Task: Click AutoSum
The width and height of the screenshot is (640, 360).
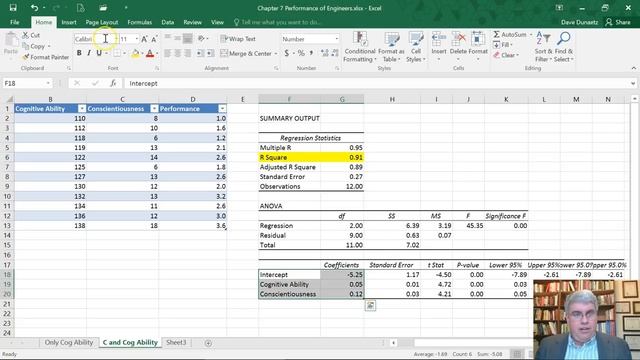Action: [x=509, y=35]
